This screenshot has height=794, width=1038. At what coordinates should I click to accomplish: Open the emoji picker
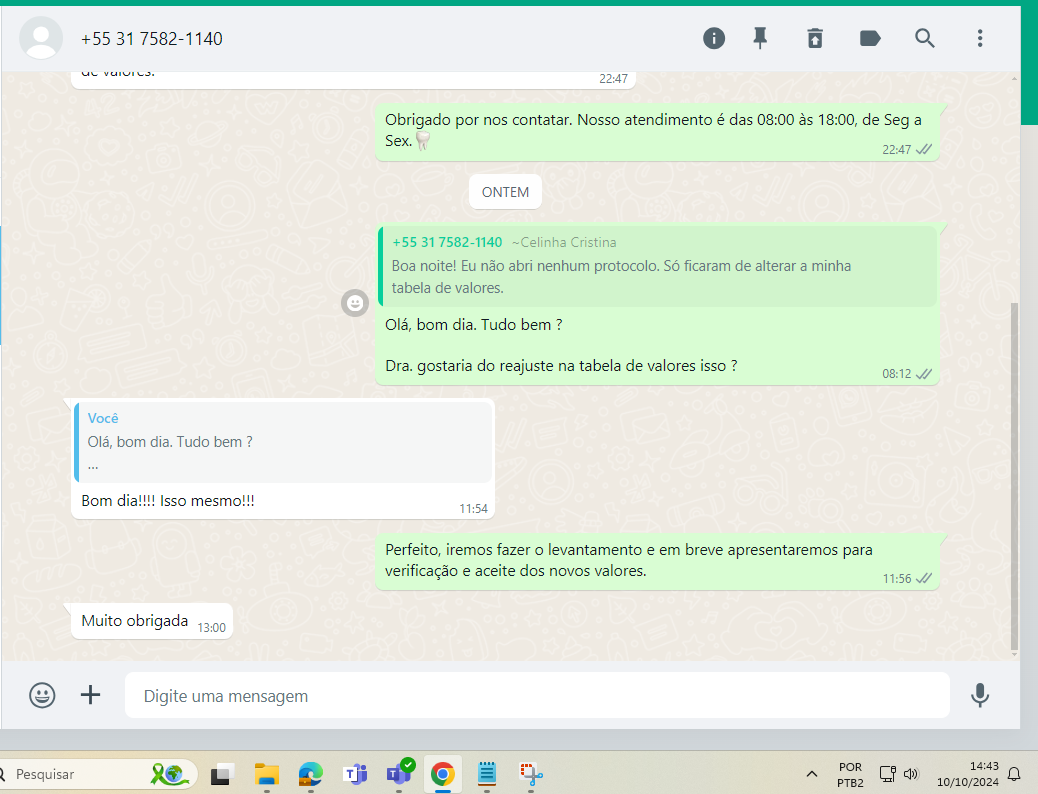point(42,695)
